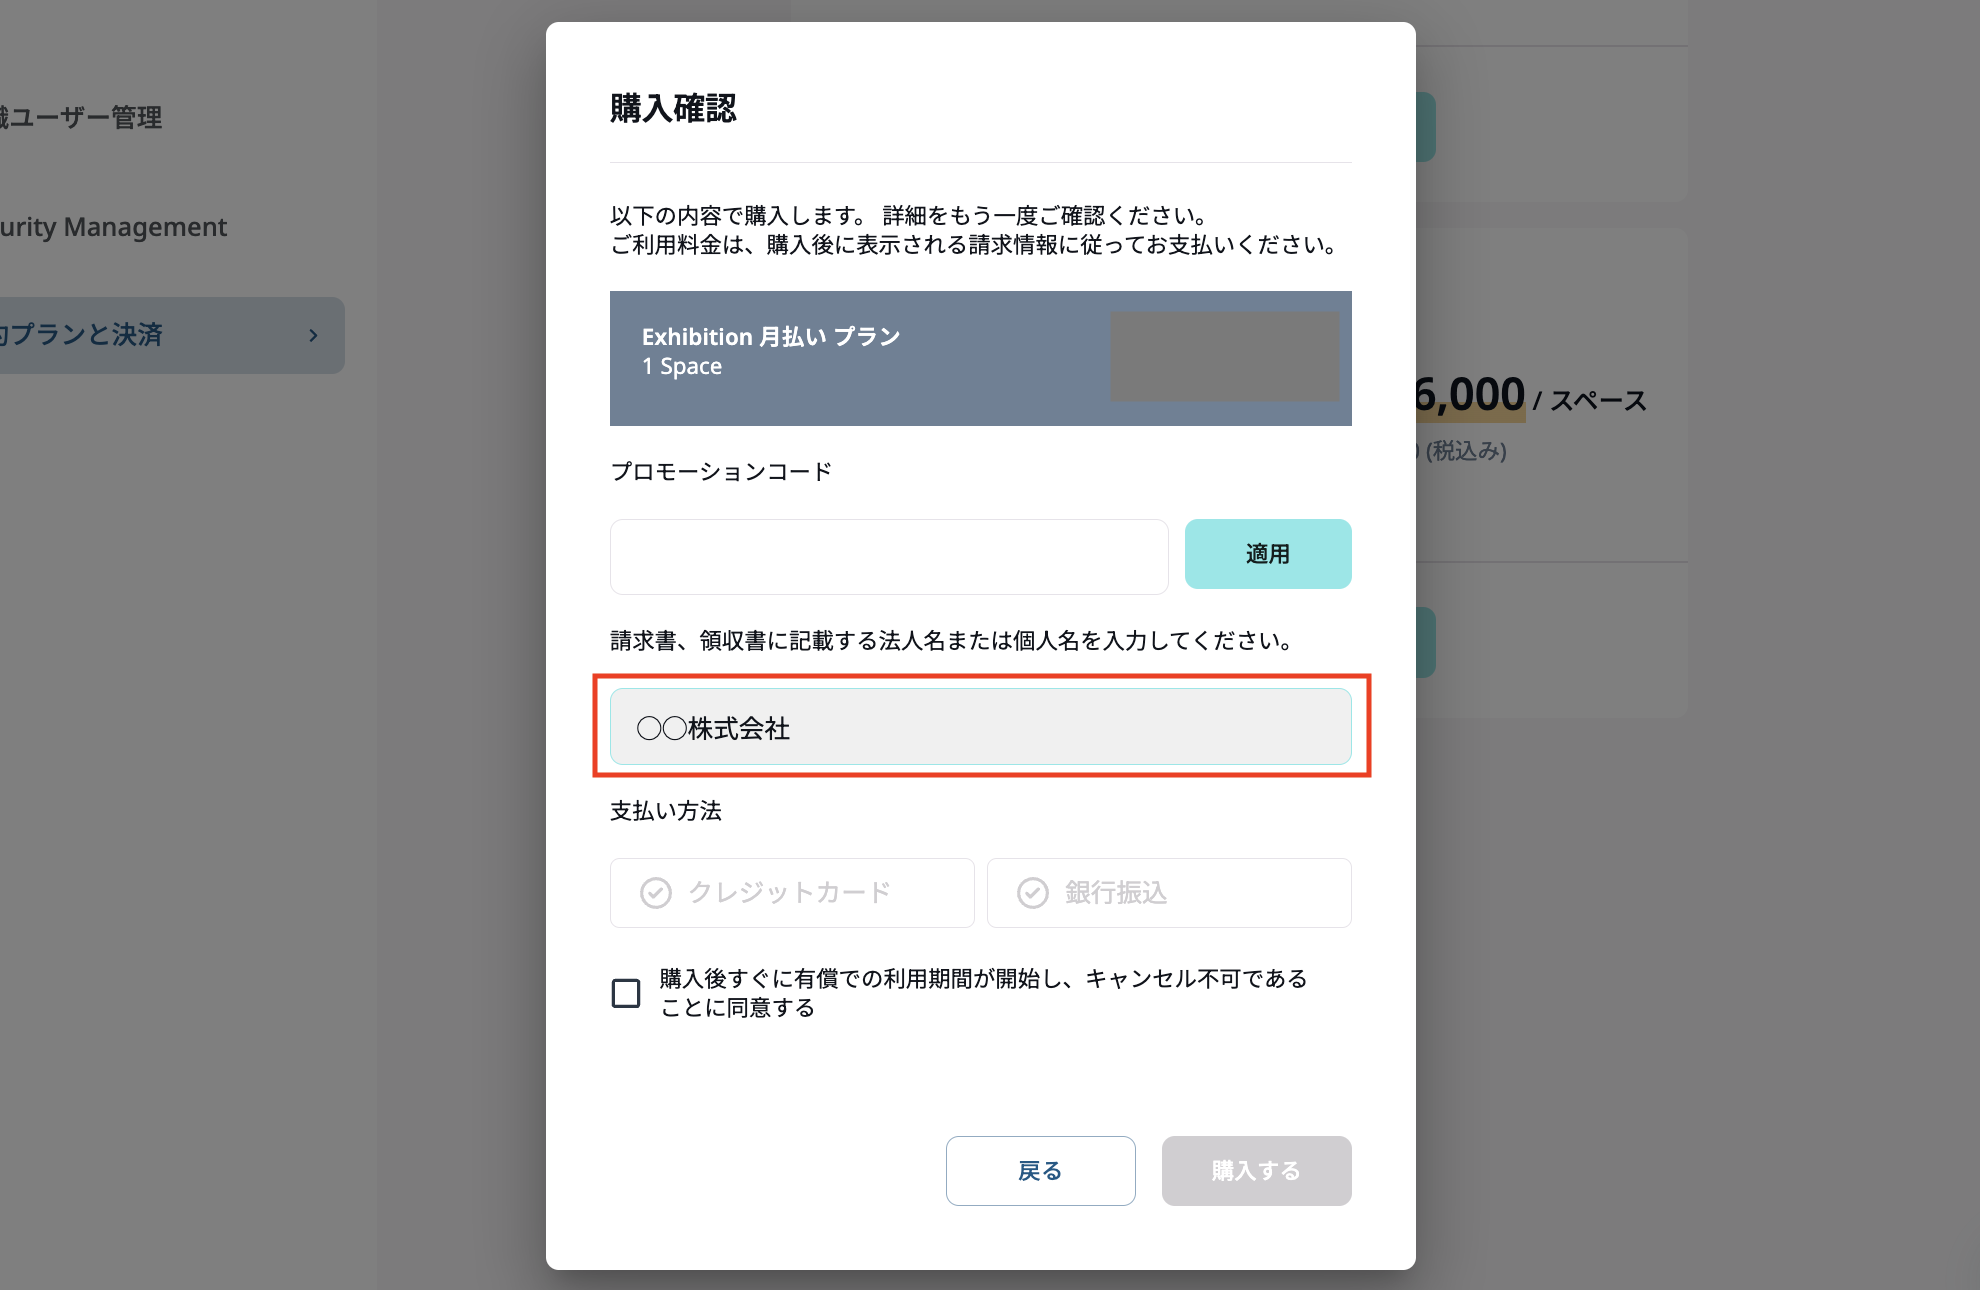Click the 購入する purchase button
This screenshot has height=1290, width=1980.
tap(1257, 1171)
